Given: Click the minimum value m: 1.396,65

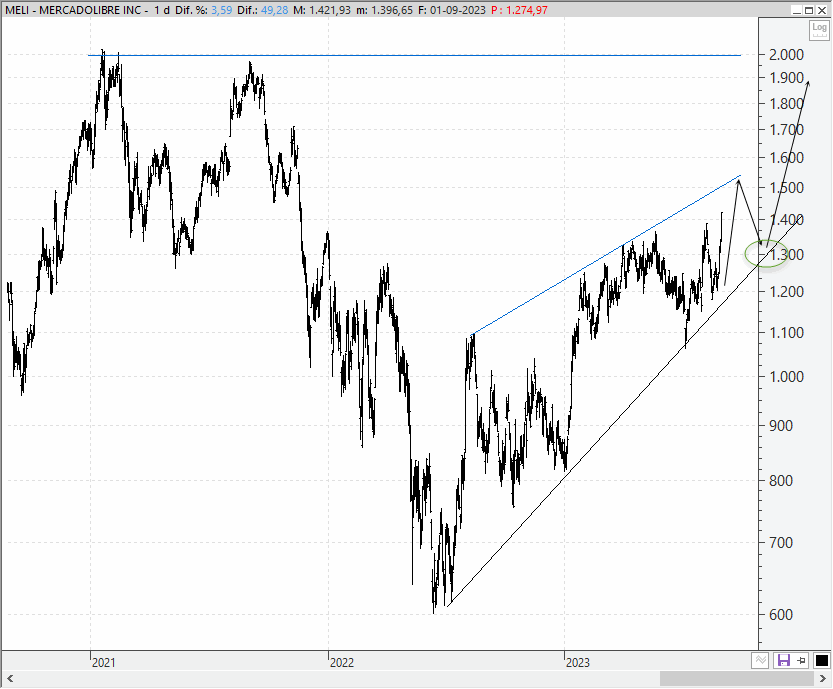Looking at the screenshot, I should pyautogui.click(x=384, y=10).
